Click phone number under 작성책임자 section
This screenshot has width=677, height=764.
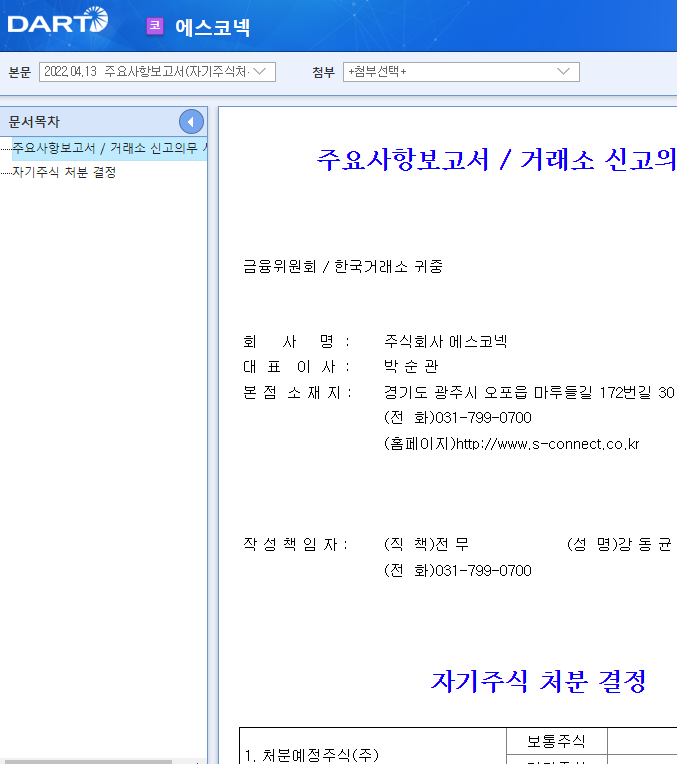click(458, 570)
